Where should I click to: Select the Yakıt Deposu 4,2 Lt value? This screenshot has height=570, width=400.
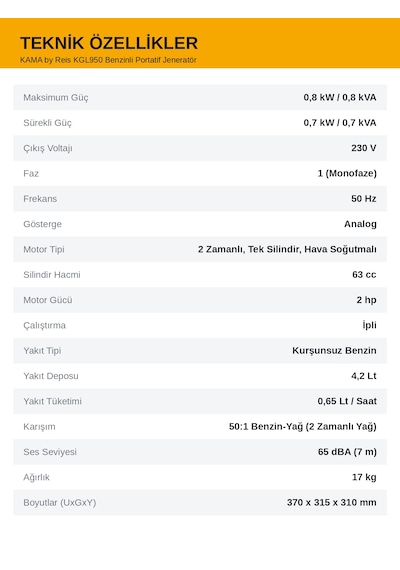[364, 376]
